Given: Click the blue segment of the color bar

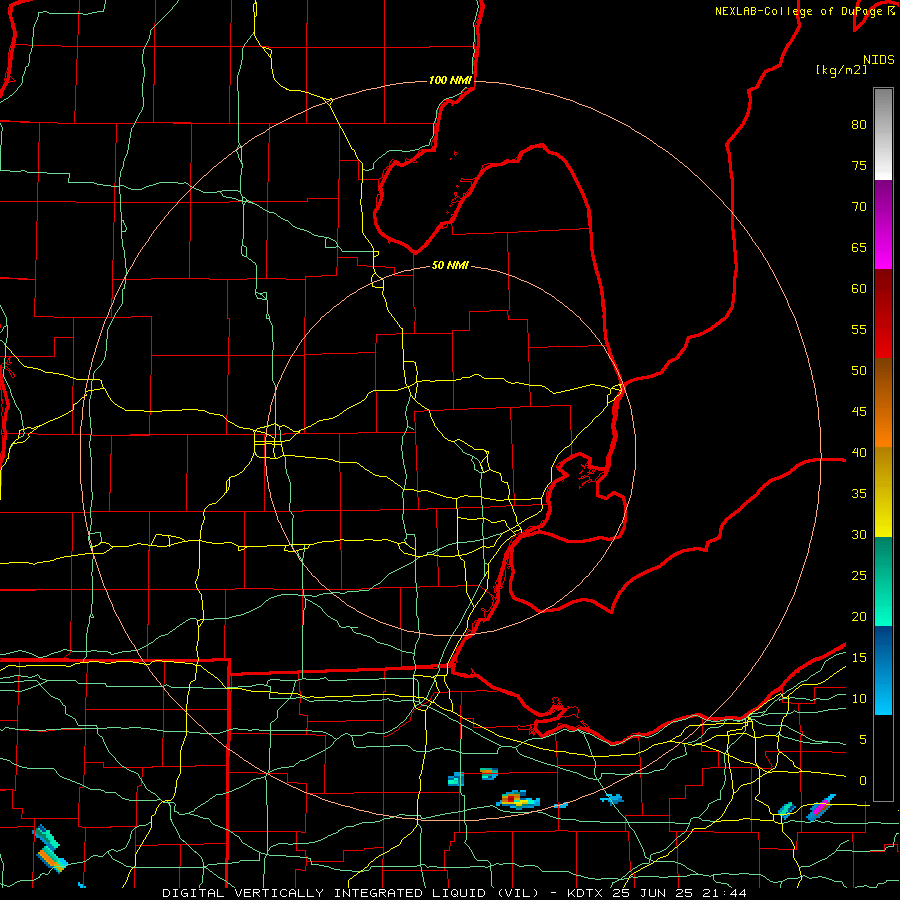Looking at the screenshot, I should (x=883, y=670).
